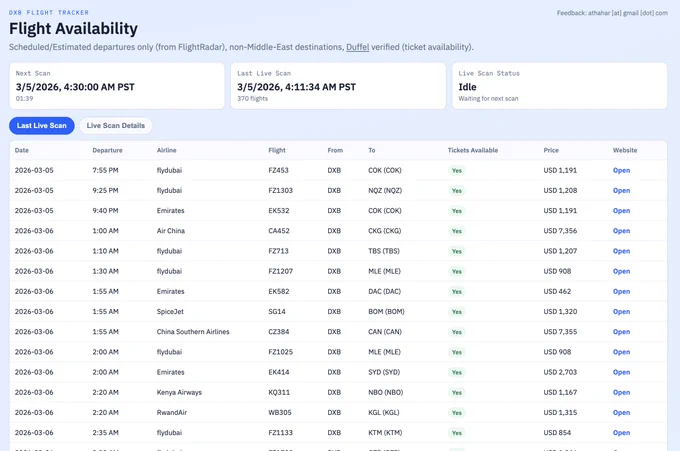
Task: Click the RwandAir airline cell
Action: [172, 412]
